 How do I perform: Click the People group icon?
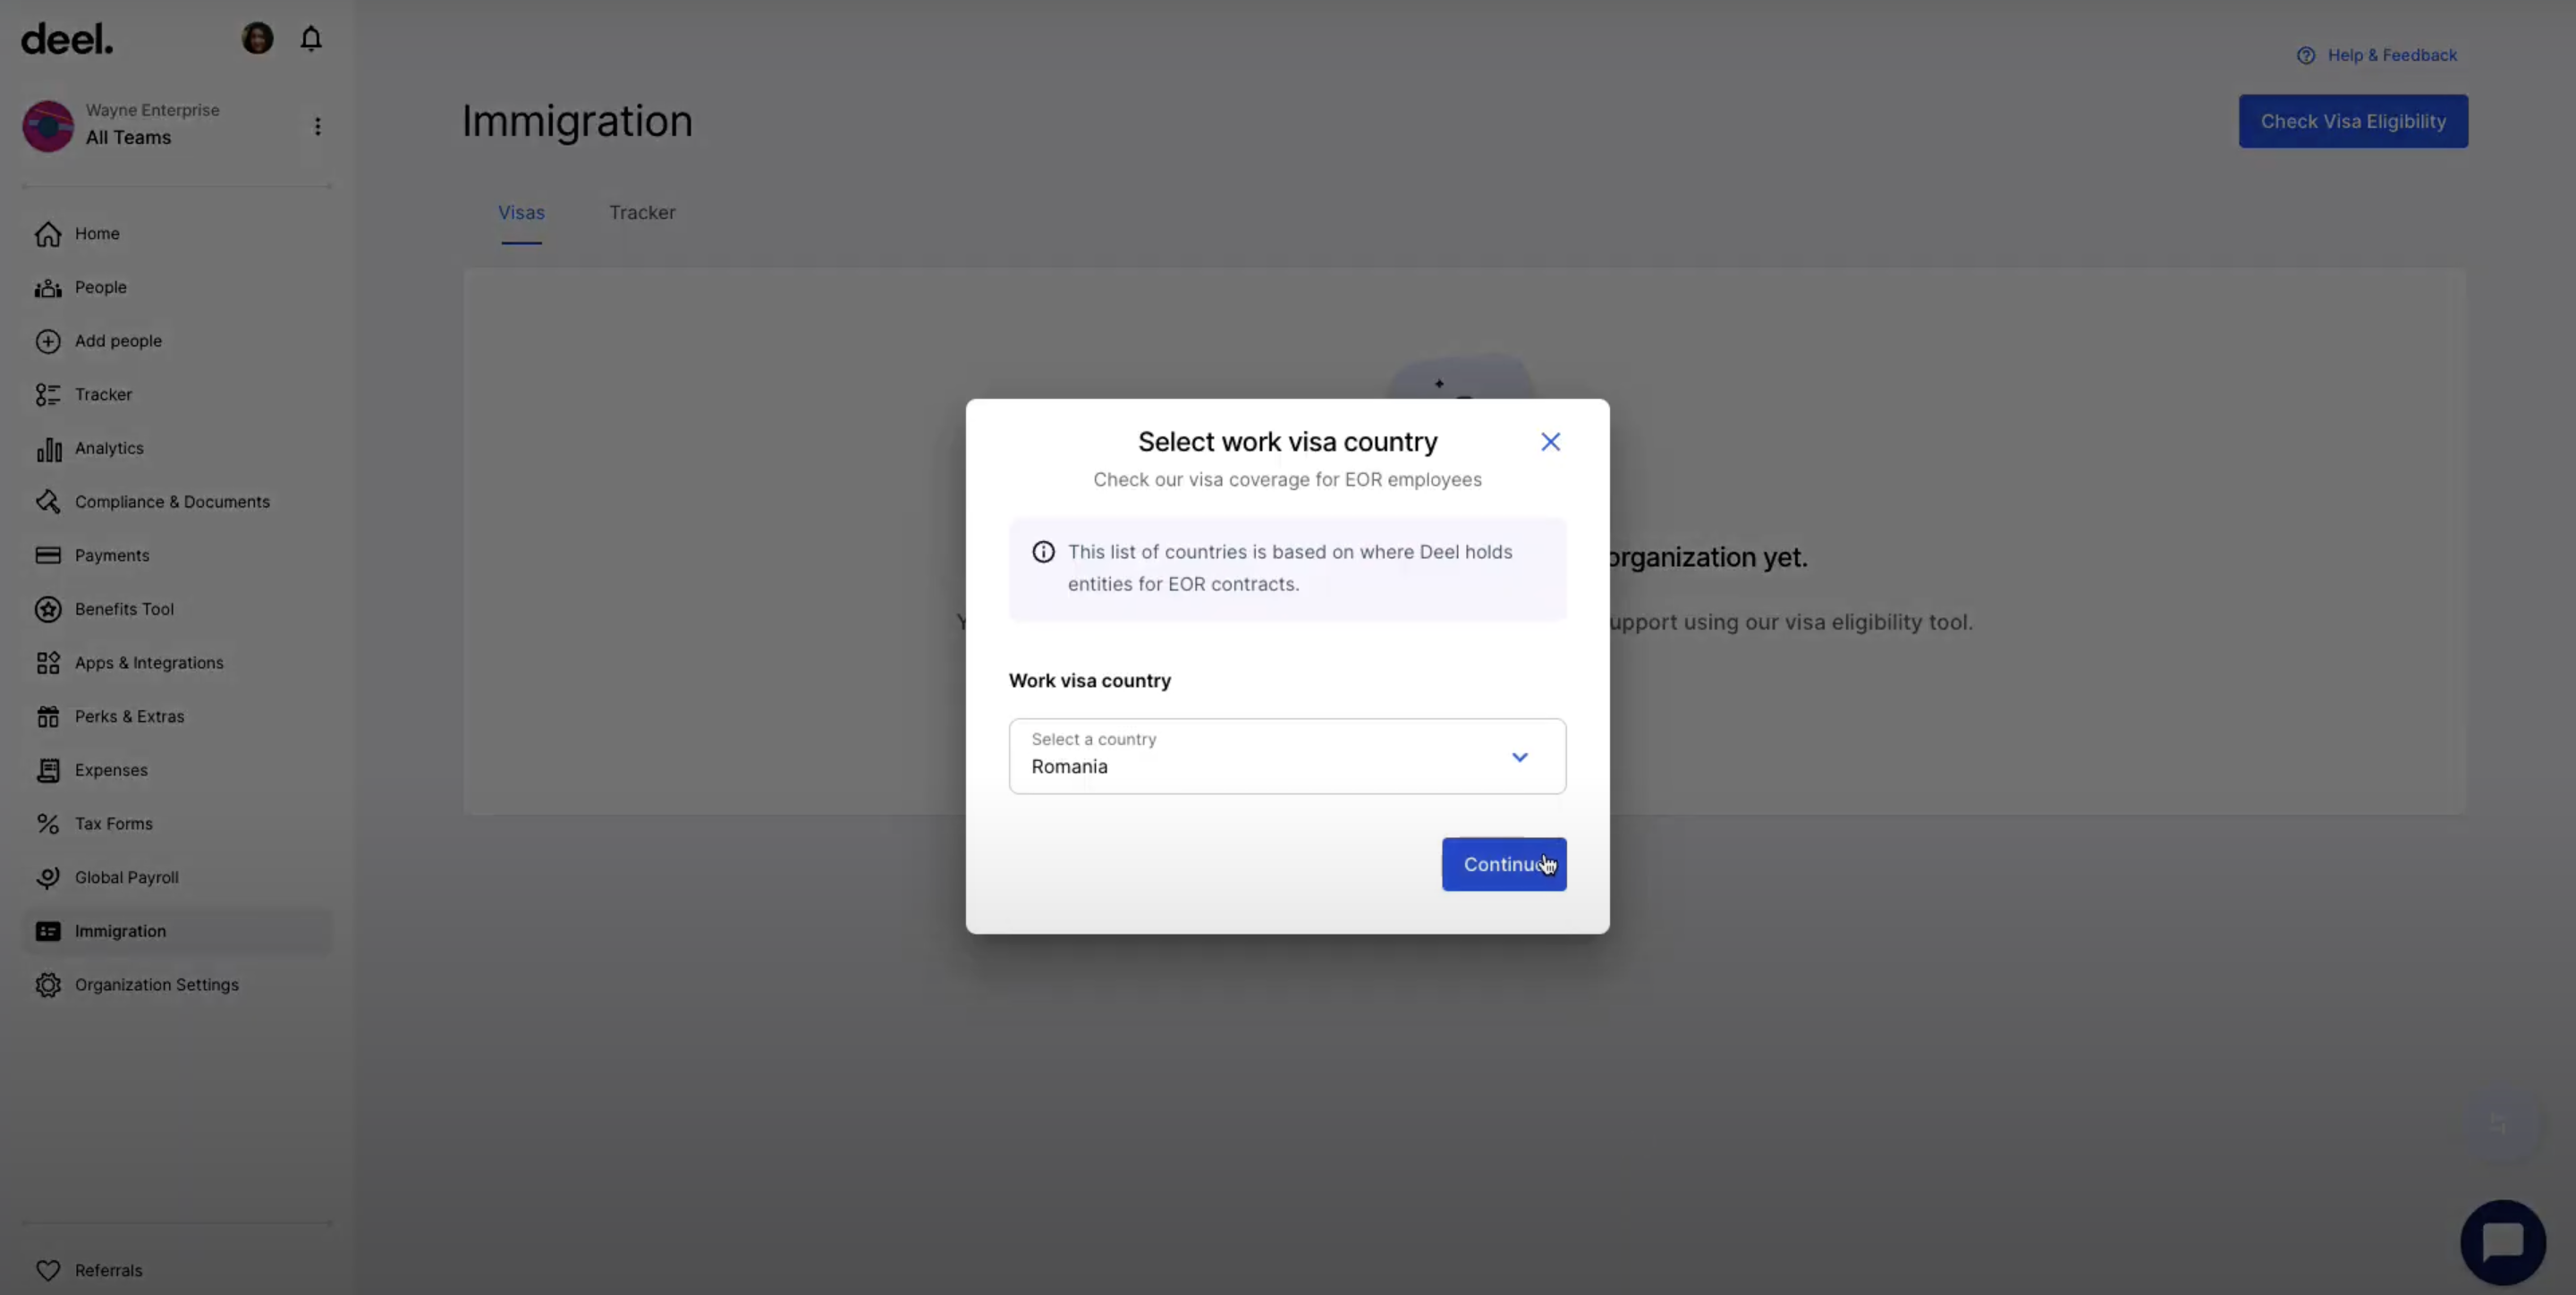tap(48, 287)
